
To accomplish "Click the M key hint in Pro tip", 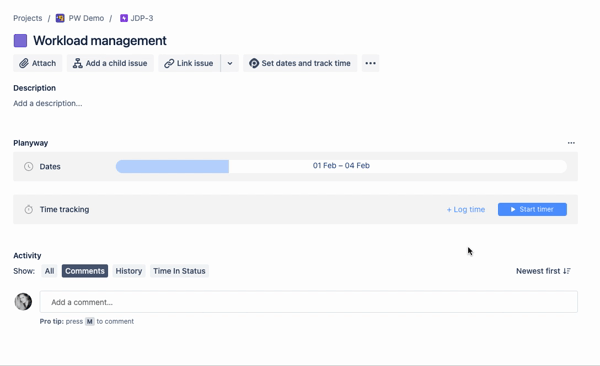I will tap(90, 322).
